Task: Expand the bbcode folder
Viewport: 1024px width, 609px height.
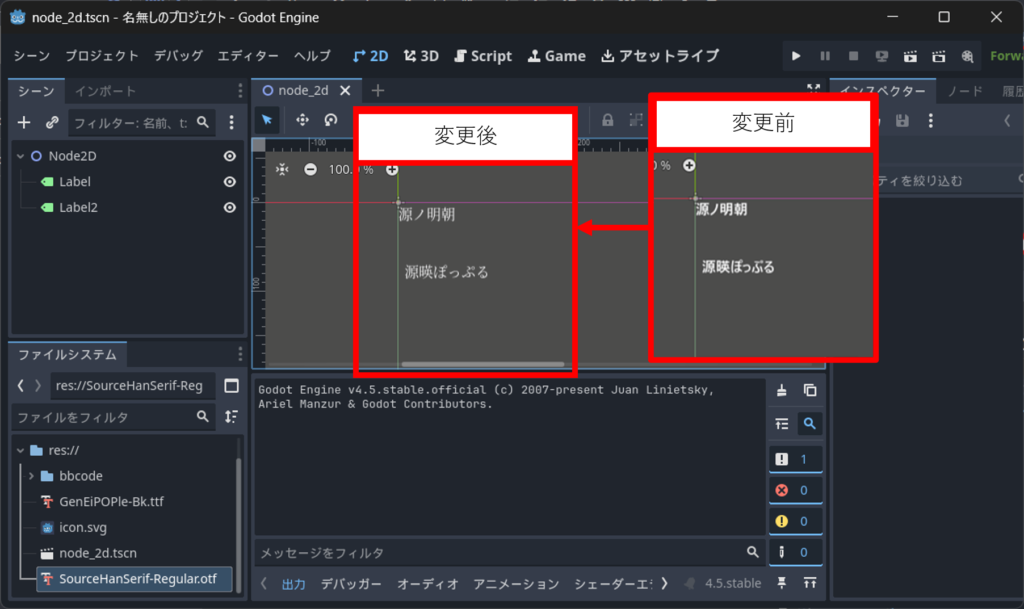Action: (32, 476)
